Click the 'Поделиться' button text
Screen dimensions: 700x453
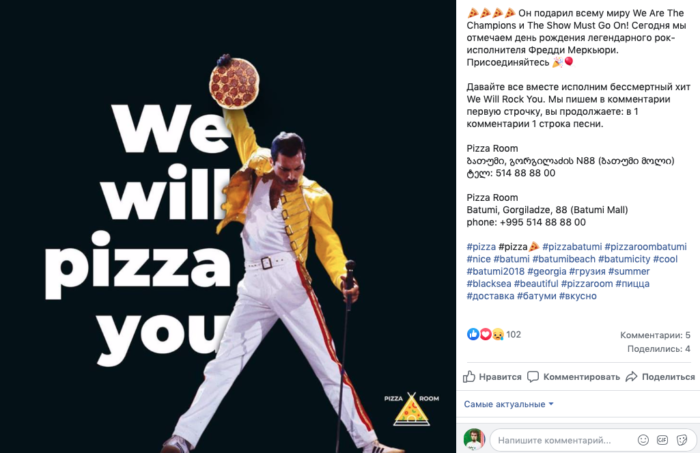pyautogui.click(x=668, y=377)
